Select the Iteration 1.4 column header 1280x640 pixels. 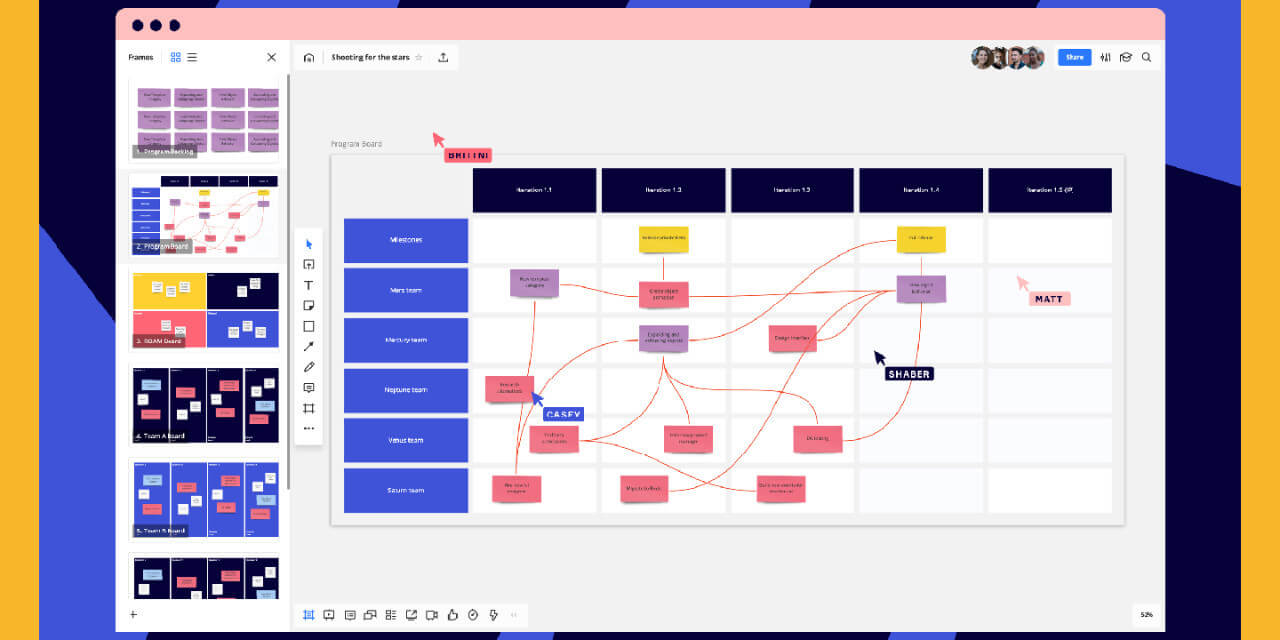point(921,190)
